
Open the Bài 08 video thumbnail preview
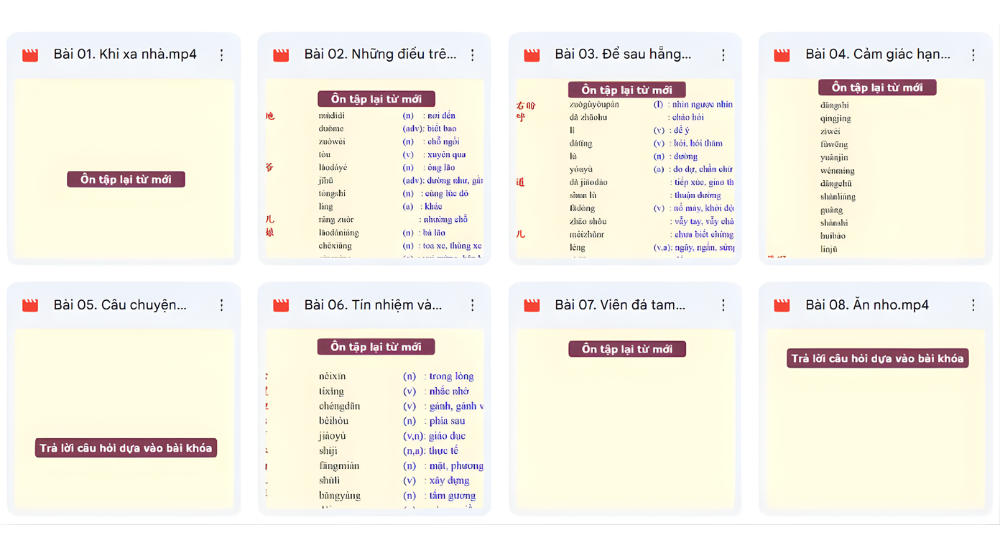876,419
